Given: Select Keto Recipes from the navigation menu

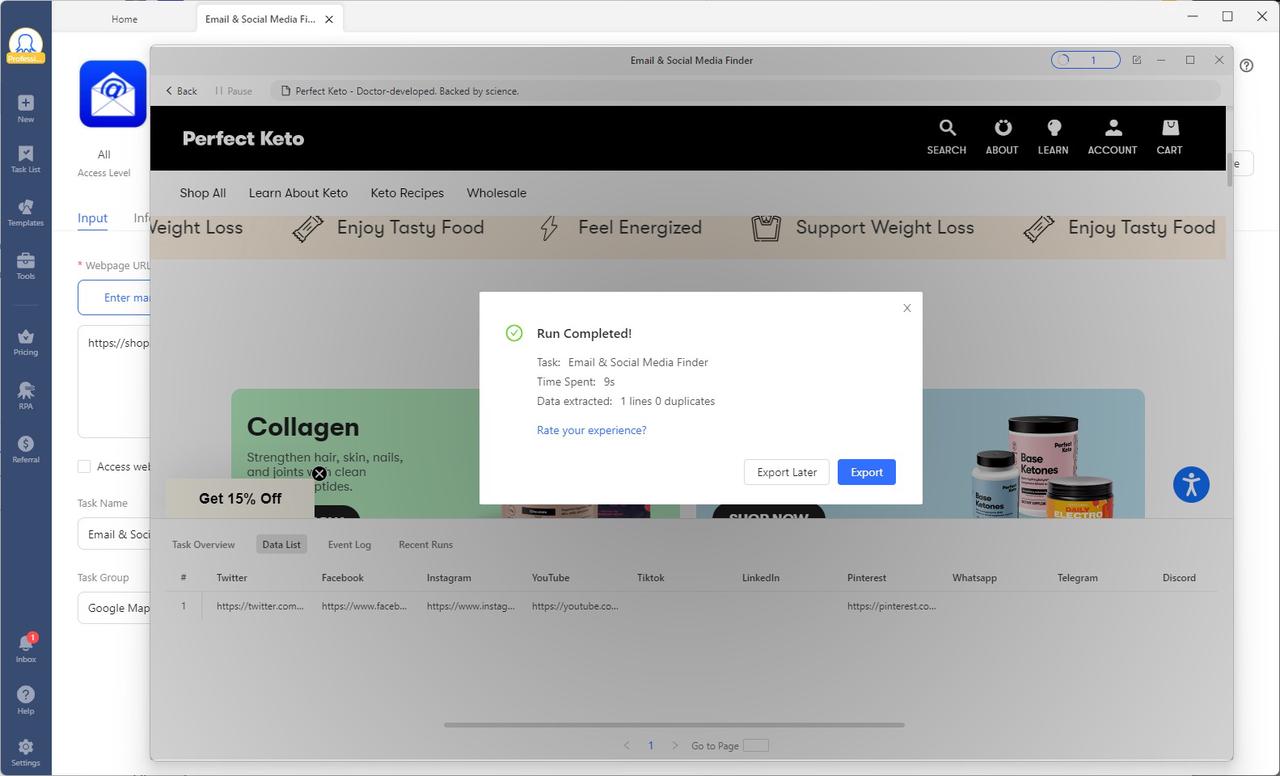Looking at the screenshot, I should (407, 192).
